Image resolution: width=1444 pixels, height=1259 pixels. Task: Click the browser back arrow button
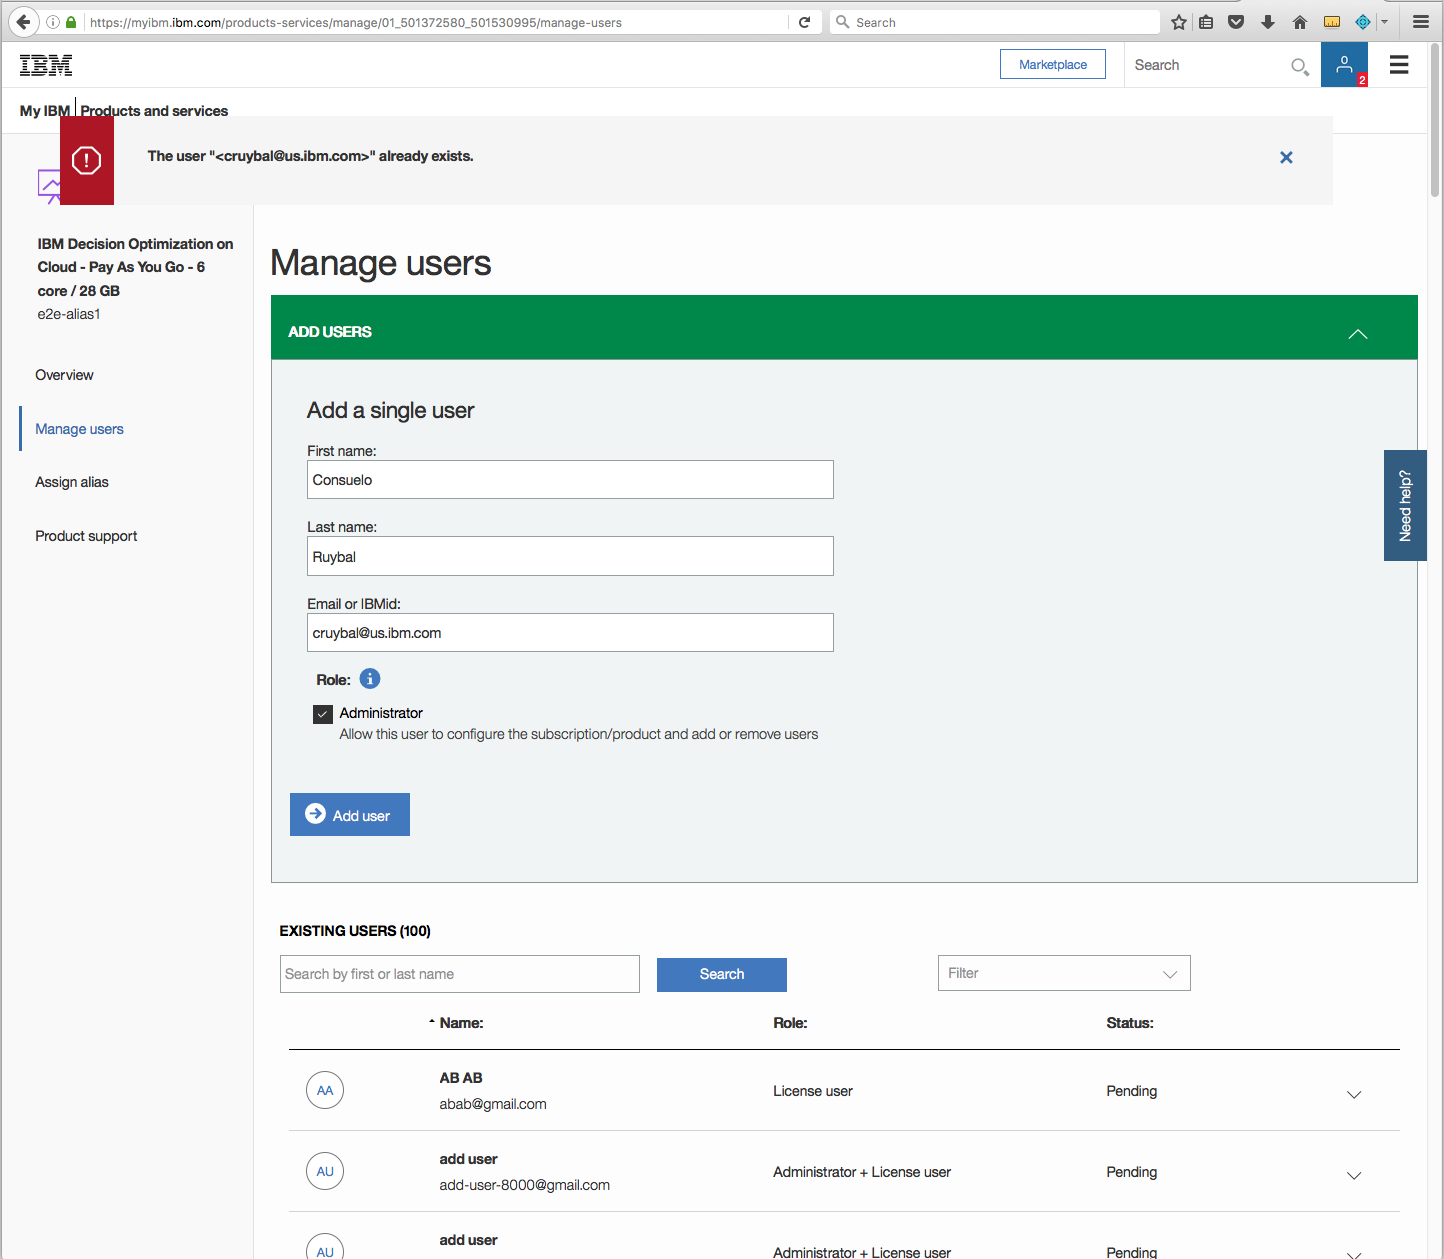23,22
